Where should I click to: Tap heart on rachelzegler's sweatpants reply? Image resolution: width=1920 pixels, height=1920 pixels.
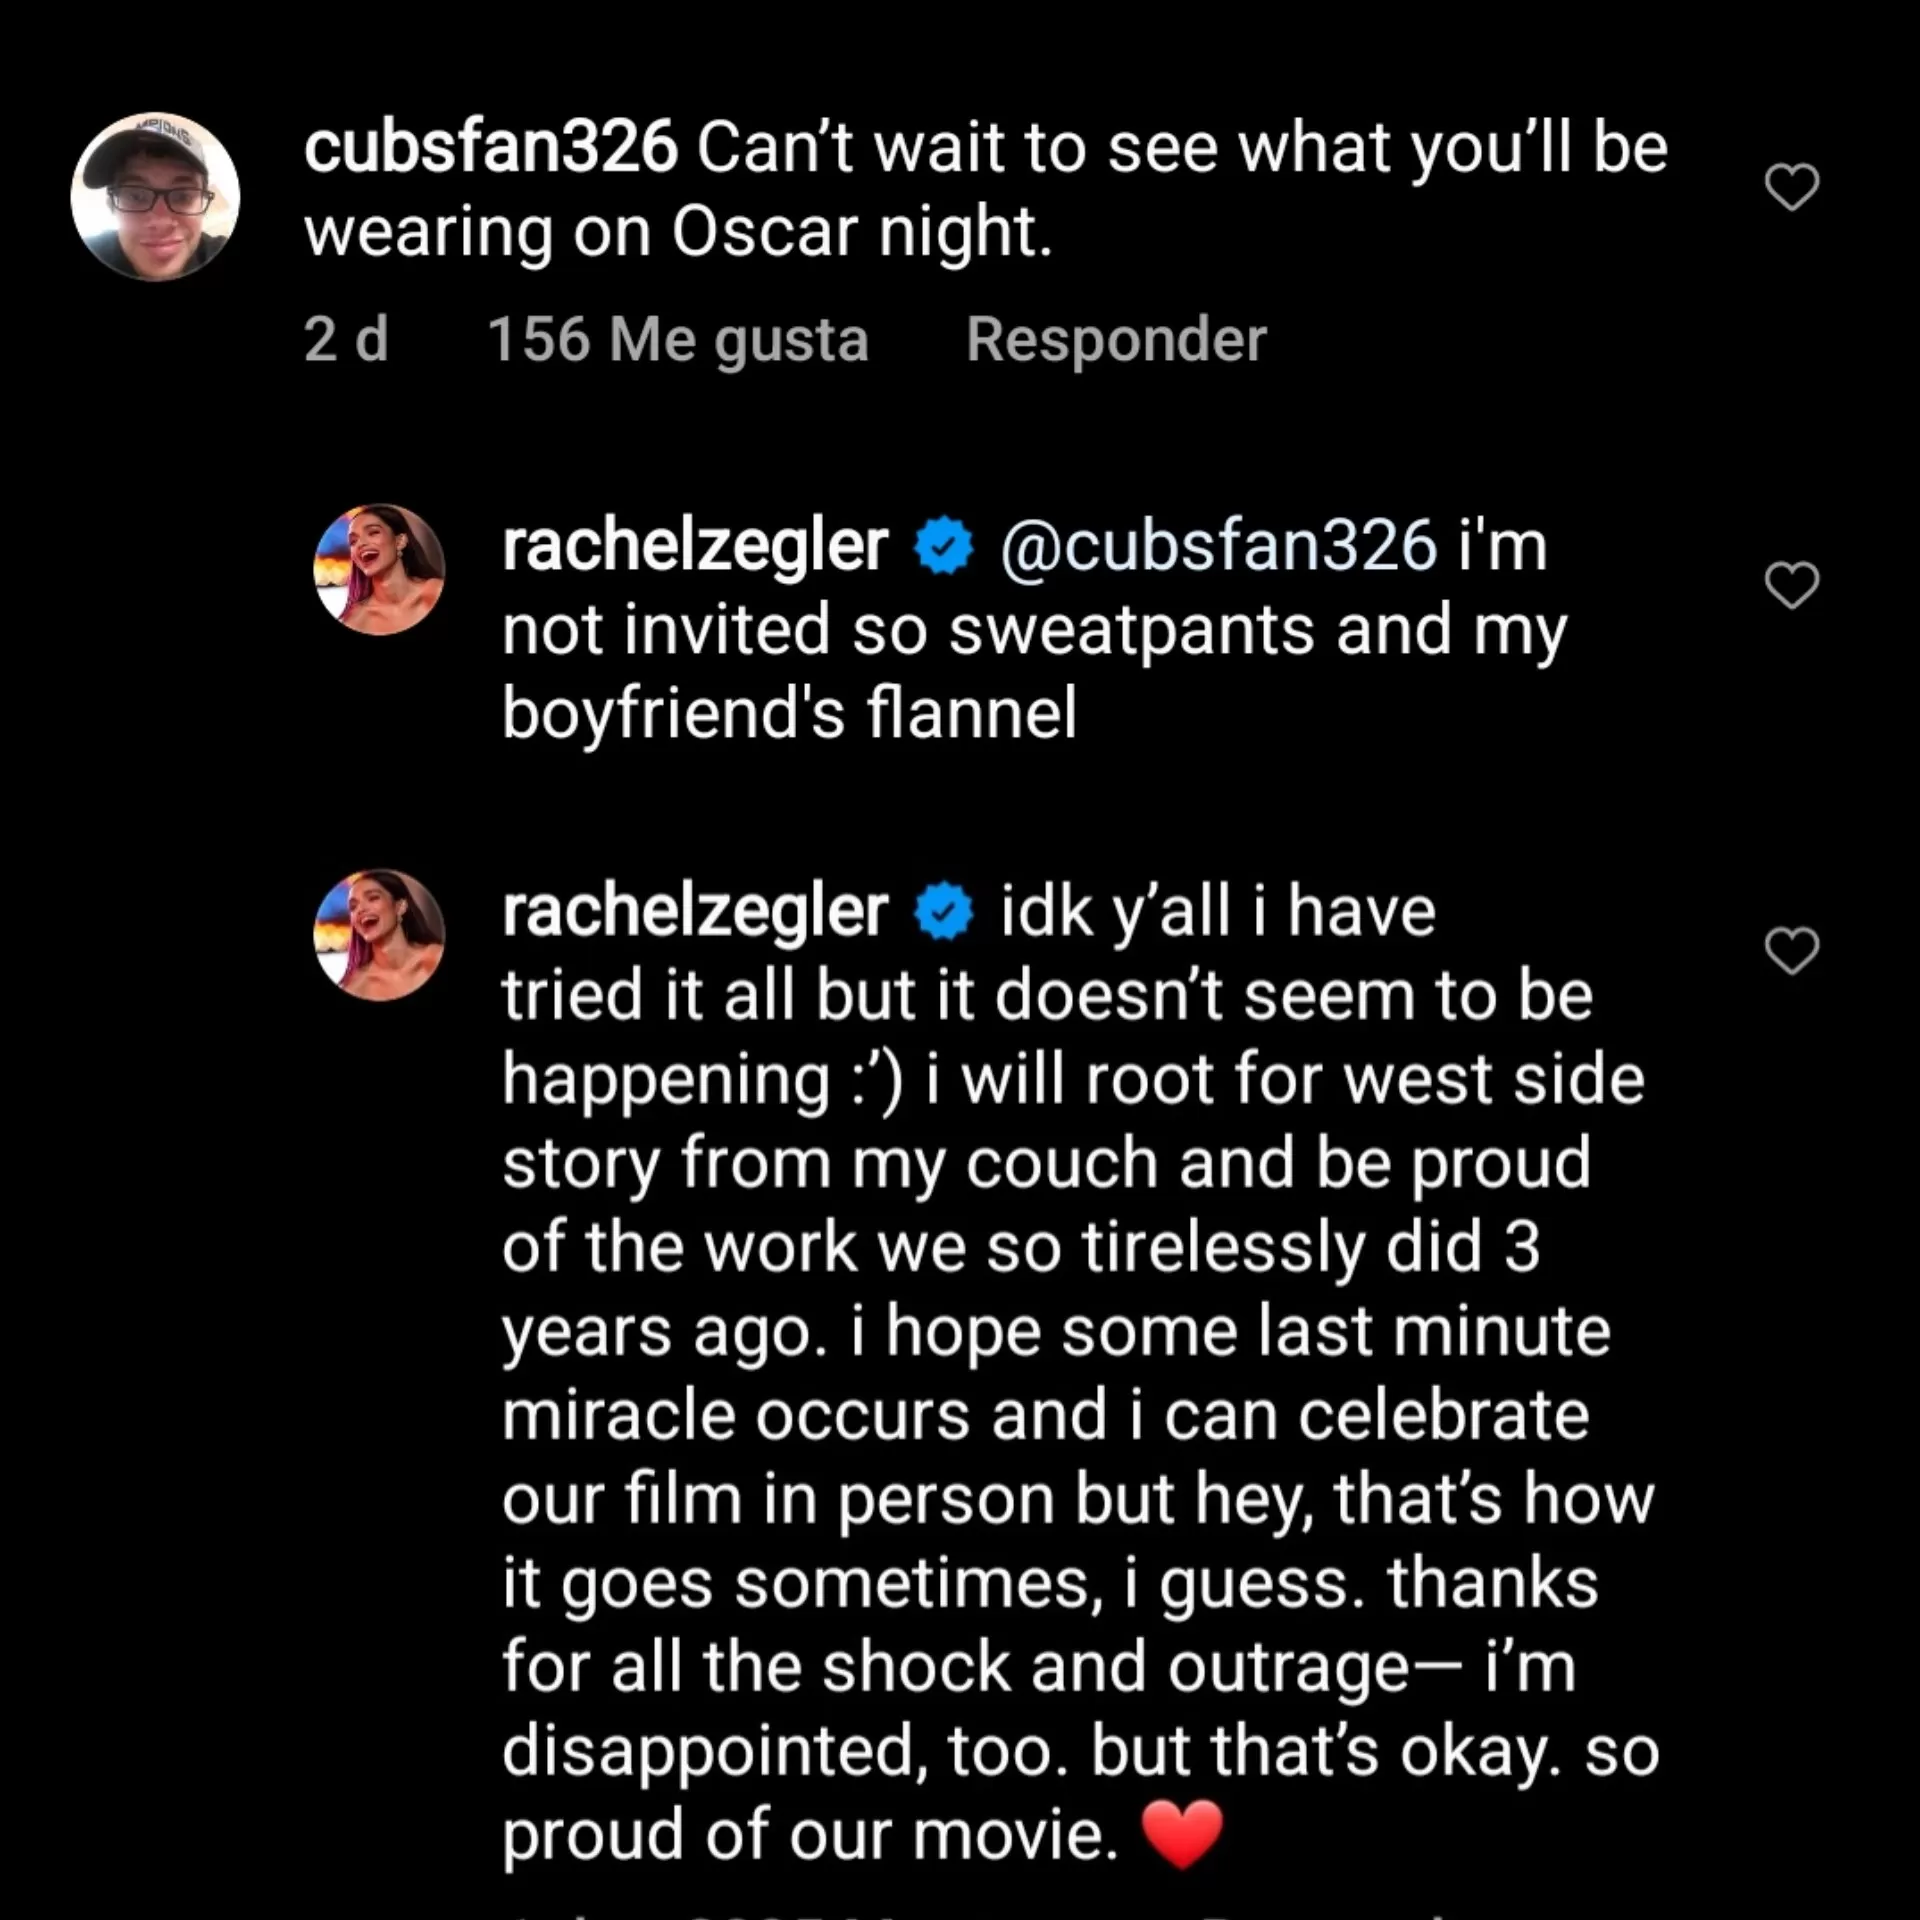coord(1791,585)
